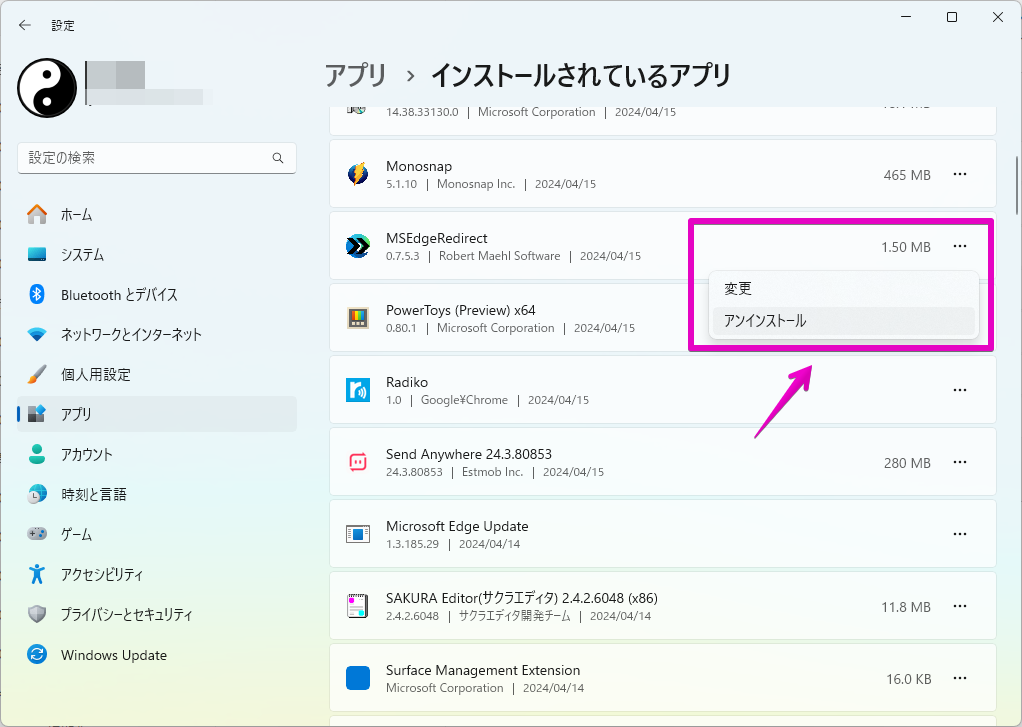Click the yin-yang profile avatar

click(47, 88)
